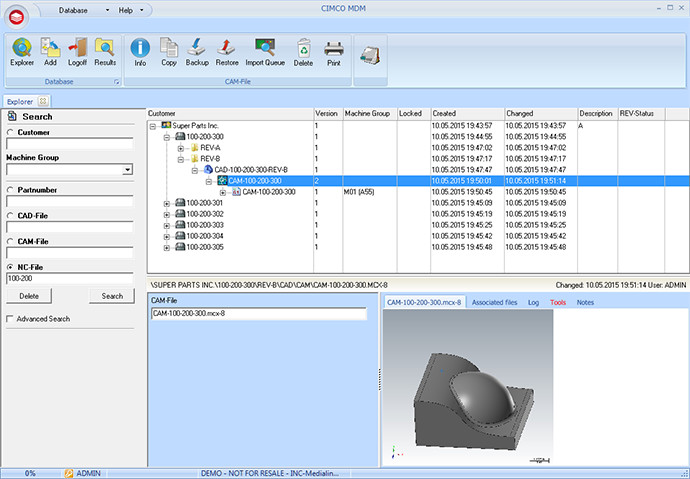Click the CAM-File name field
The height and width of the screenshot is (479, 690).
coord(259,314)
